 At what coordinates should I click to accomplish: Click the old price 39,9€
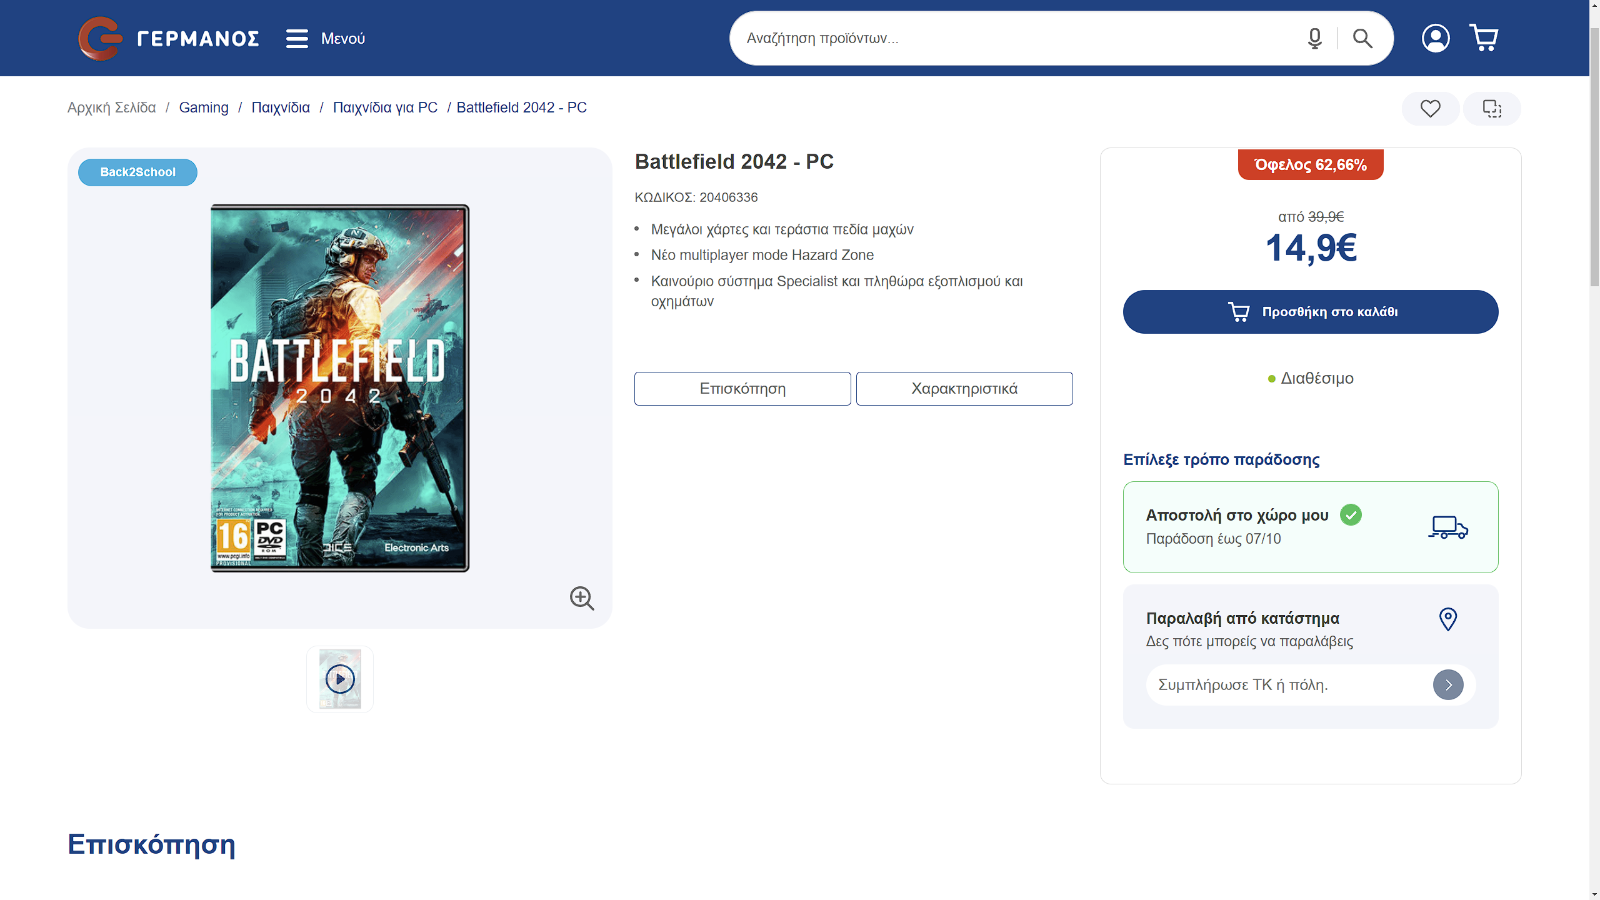click(x=1326, y=217)
